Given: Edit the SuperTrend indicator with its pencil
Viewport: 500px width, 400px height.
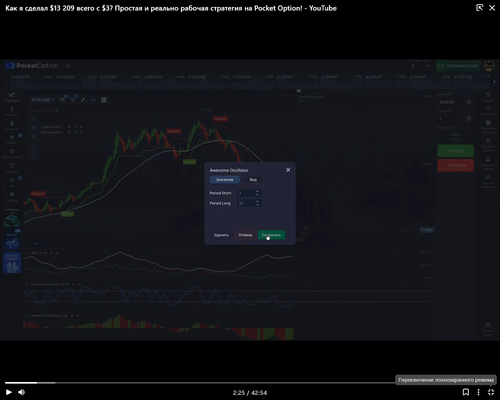Looking at the screenshot, I should (x=75, y=127).
